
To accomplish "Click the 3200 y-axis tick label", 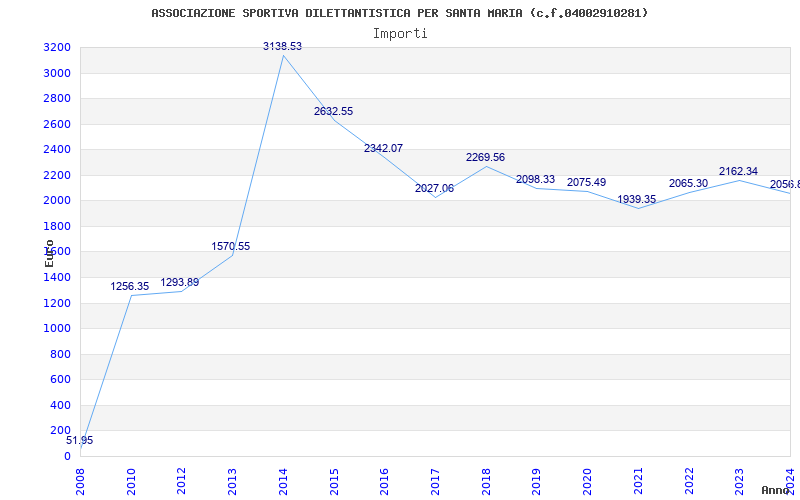I will click(x=58, y=47).
